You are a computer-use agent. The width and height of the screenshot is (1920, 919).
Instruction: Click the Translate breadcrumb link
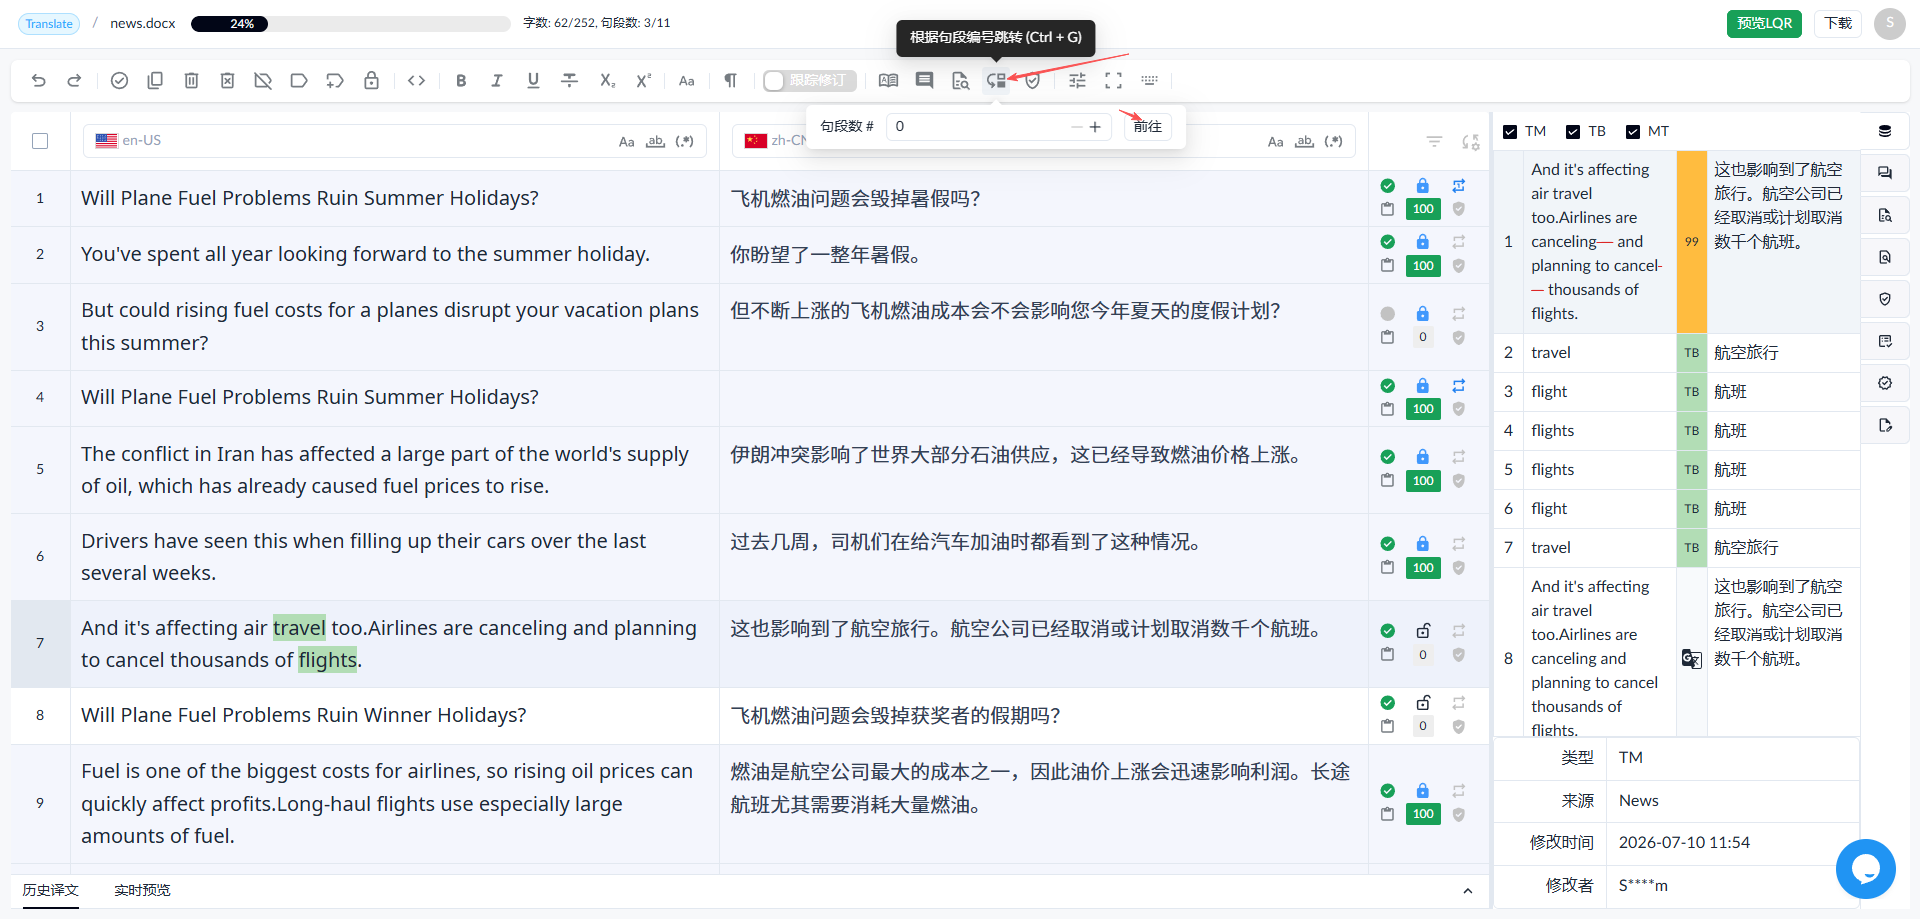click(x=49, y=24)
